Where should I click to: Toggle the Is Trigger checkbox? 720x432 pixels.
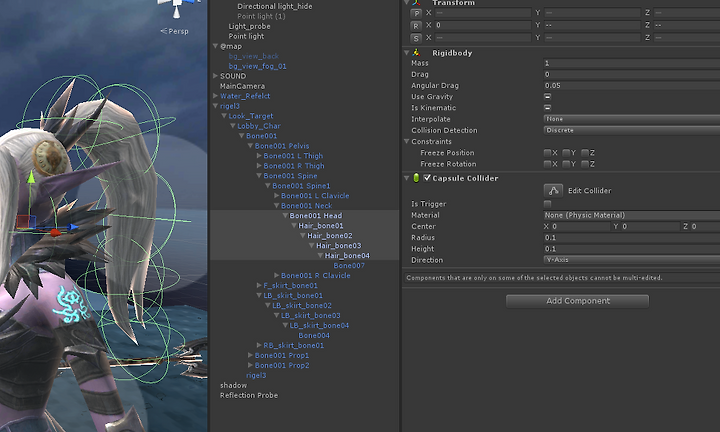[x=547, y=203]
